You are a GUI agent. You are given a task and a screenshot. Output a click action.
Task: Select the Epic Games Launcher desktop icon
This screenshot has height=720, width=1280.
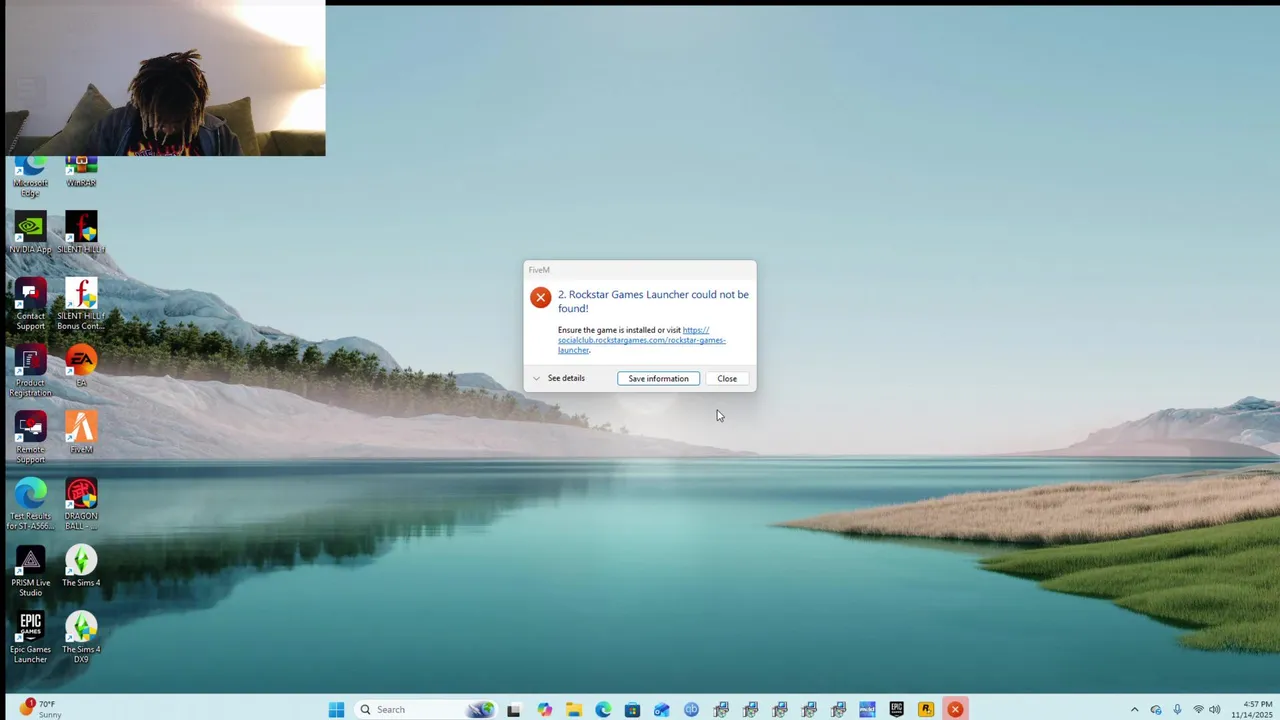tap(30, 637)
